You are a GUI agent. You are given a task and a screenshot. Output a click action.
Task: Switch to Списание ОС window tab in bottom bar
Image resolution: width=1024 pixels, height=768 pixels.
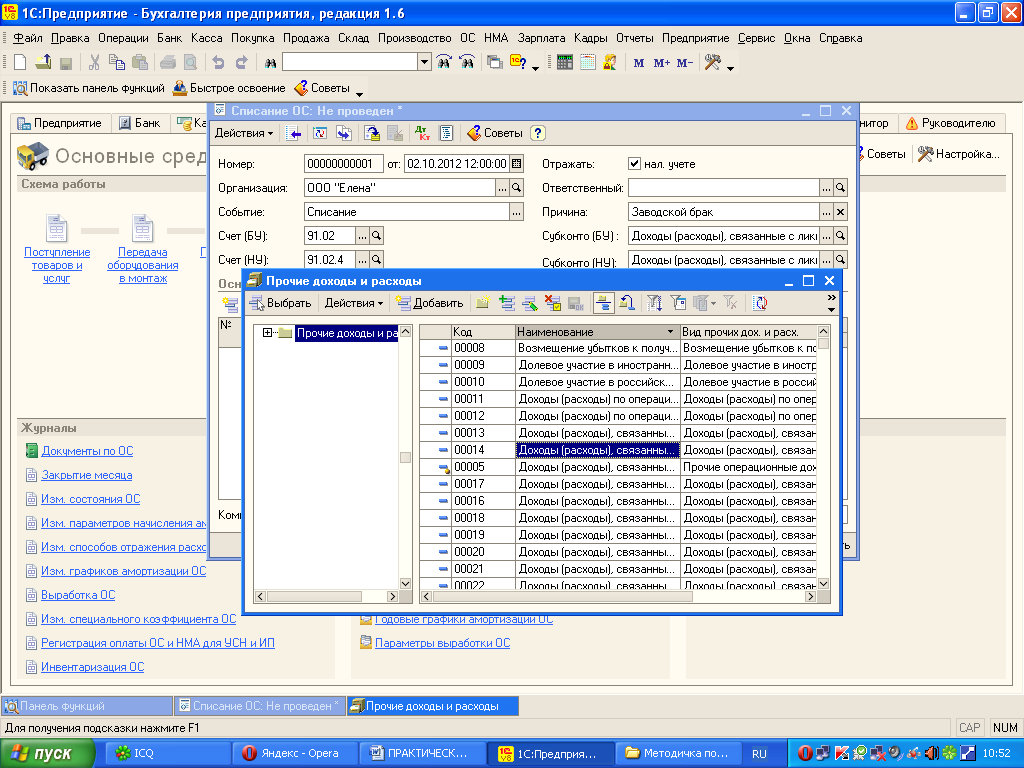[259, 706]
